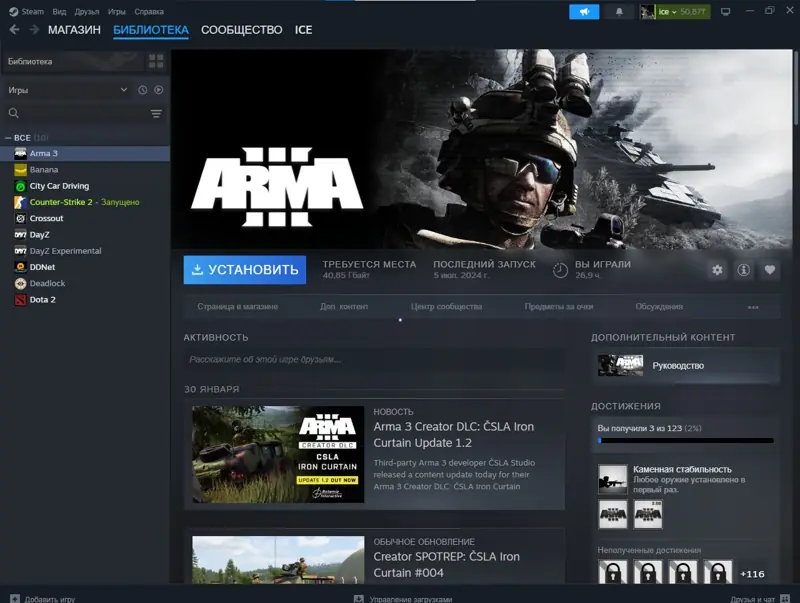800x603 pixels.
Task: Open Обсуждения link
Action: point(659,307)
